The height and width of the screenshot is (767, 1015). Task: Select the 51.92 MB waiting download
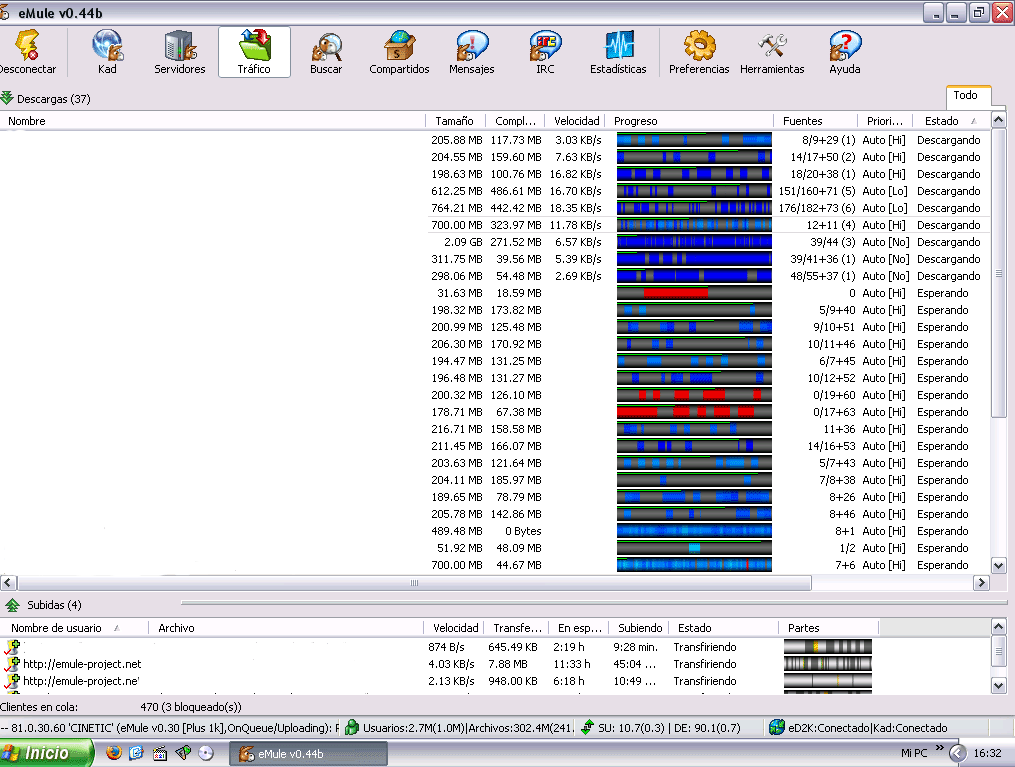[495, 548]
